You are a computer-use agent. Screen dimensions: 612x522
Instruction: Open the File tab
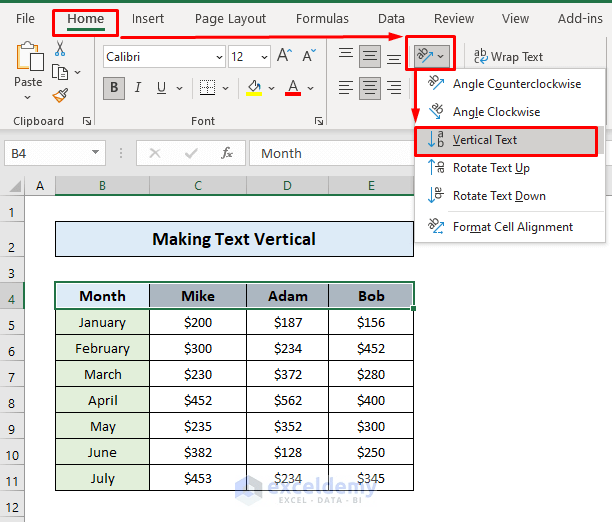pos(25,18)
